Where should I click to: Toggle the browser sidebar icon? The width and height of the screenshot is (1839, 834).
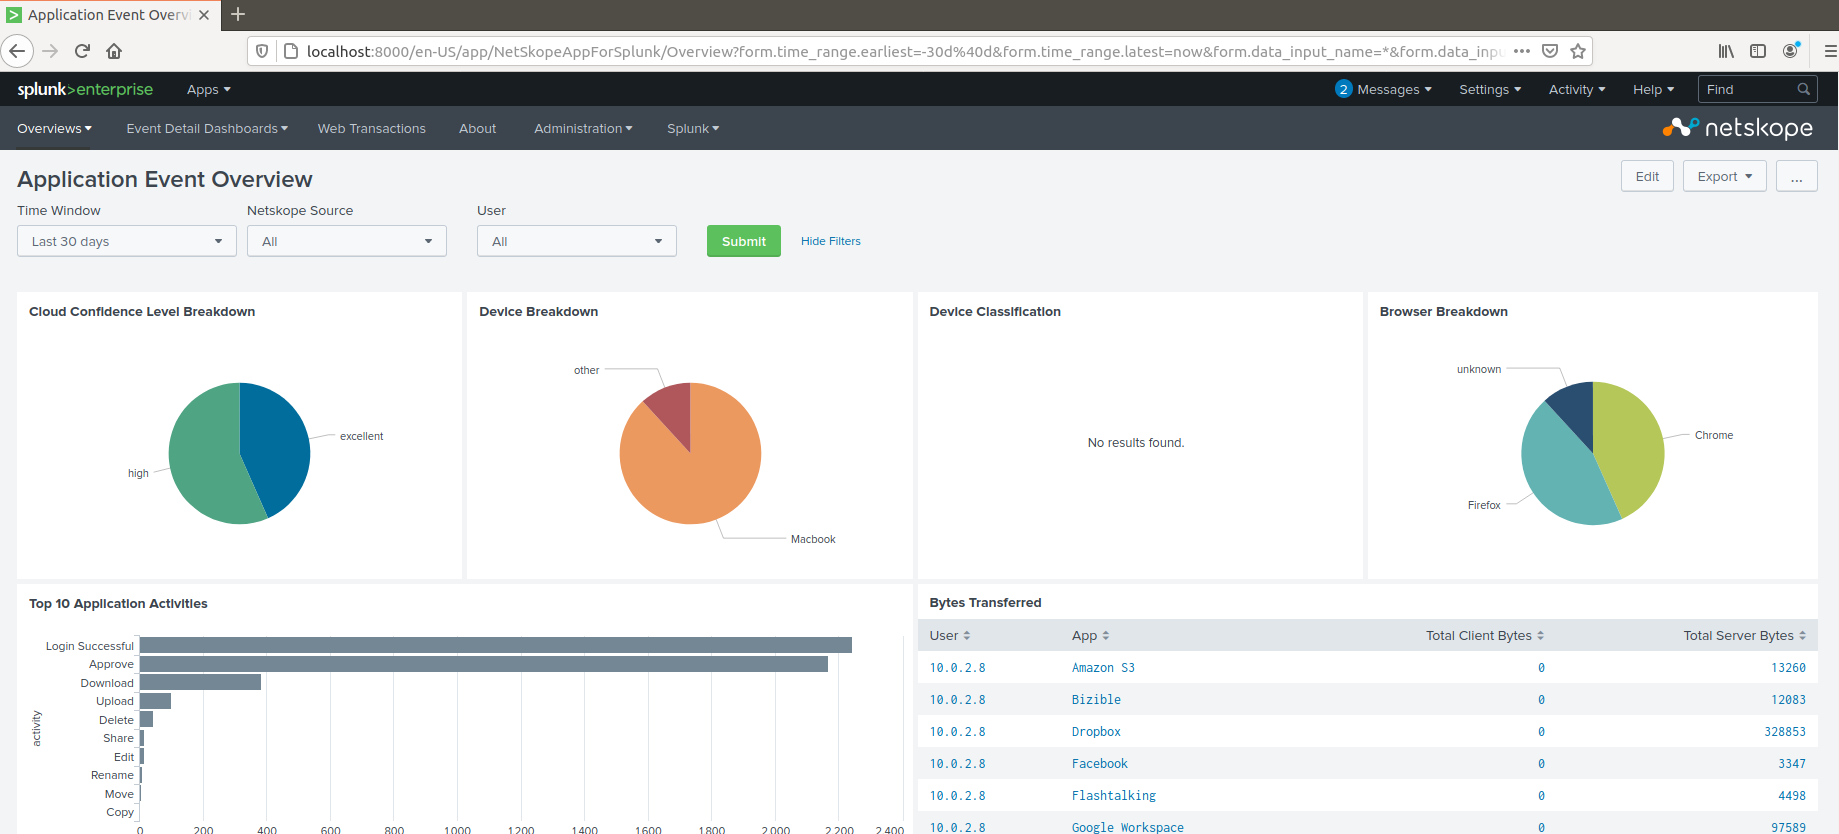(x=1758, y=51)
